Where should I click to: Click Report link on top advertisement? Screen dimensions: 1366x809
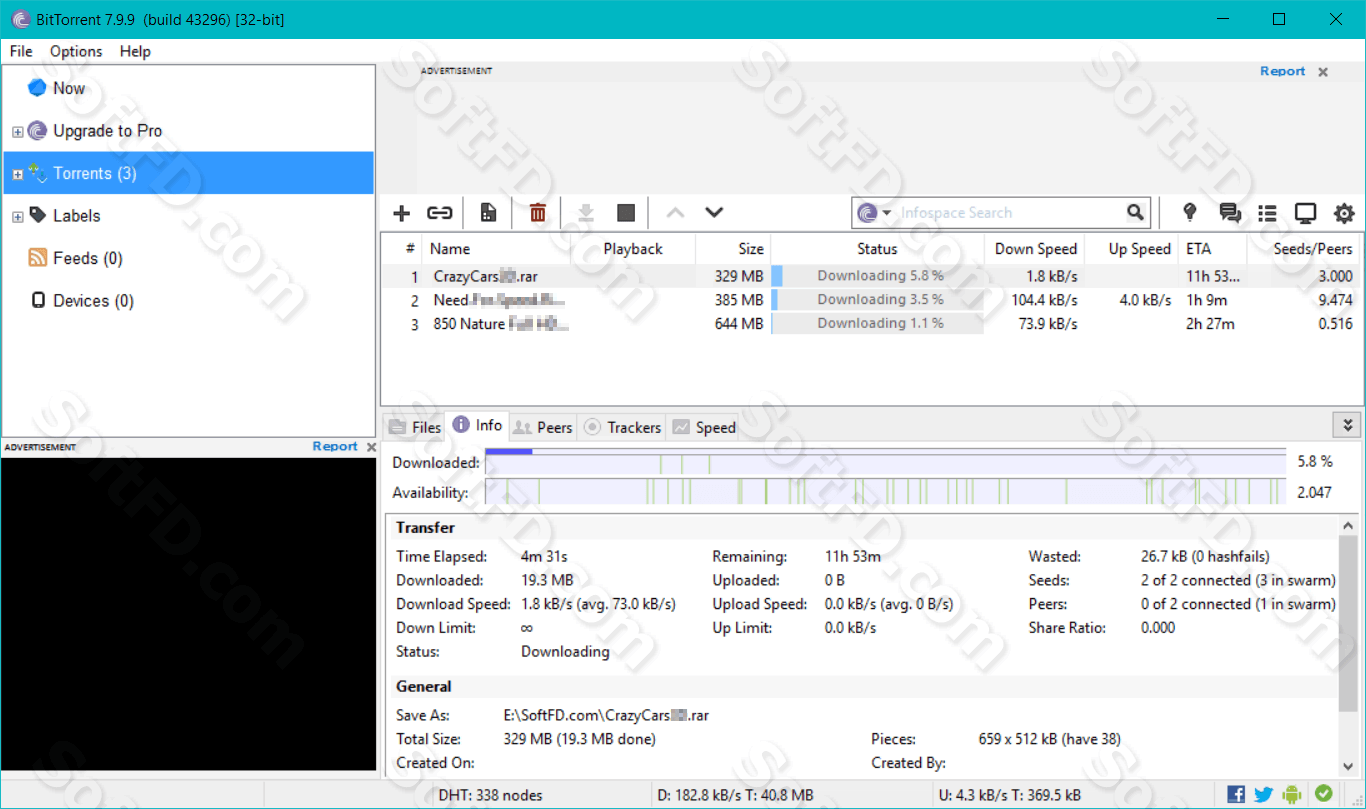tap(1282, 71)
